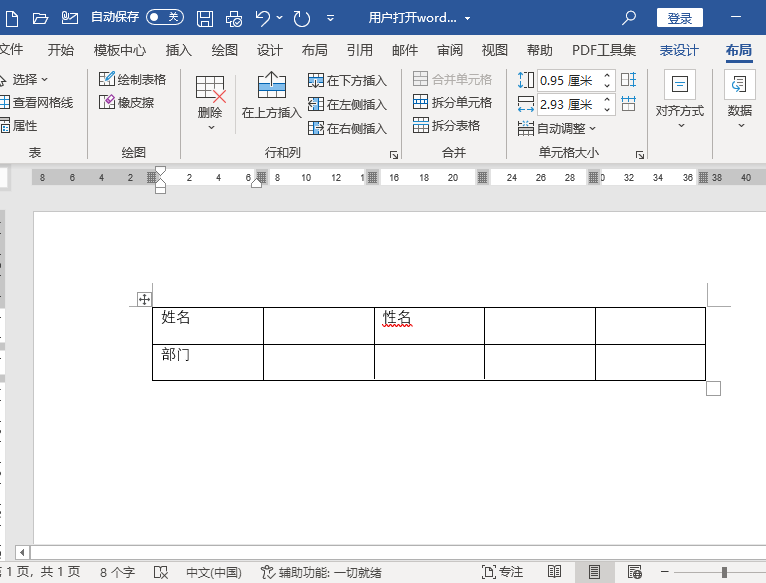Switch to Web Layout view
This screenshot has height=583, width=766.
coord(635,572)
